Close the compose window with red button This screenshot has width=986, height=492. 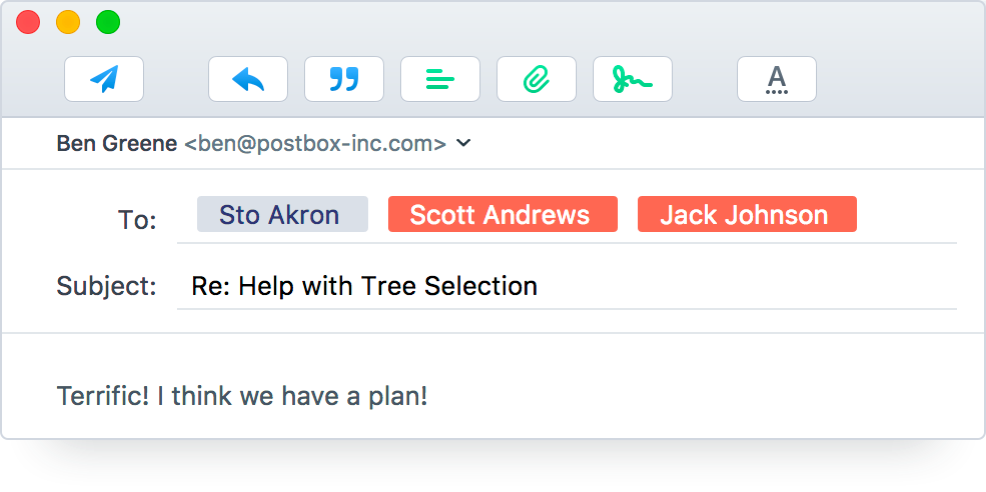pos(28,22)
